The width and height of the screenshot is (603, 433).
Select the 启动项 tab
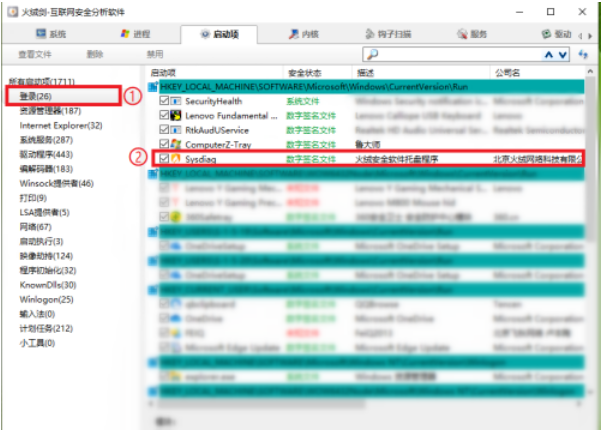pos(220,34)
